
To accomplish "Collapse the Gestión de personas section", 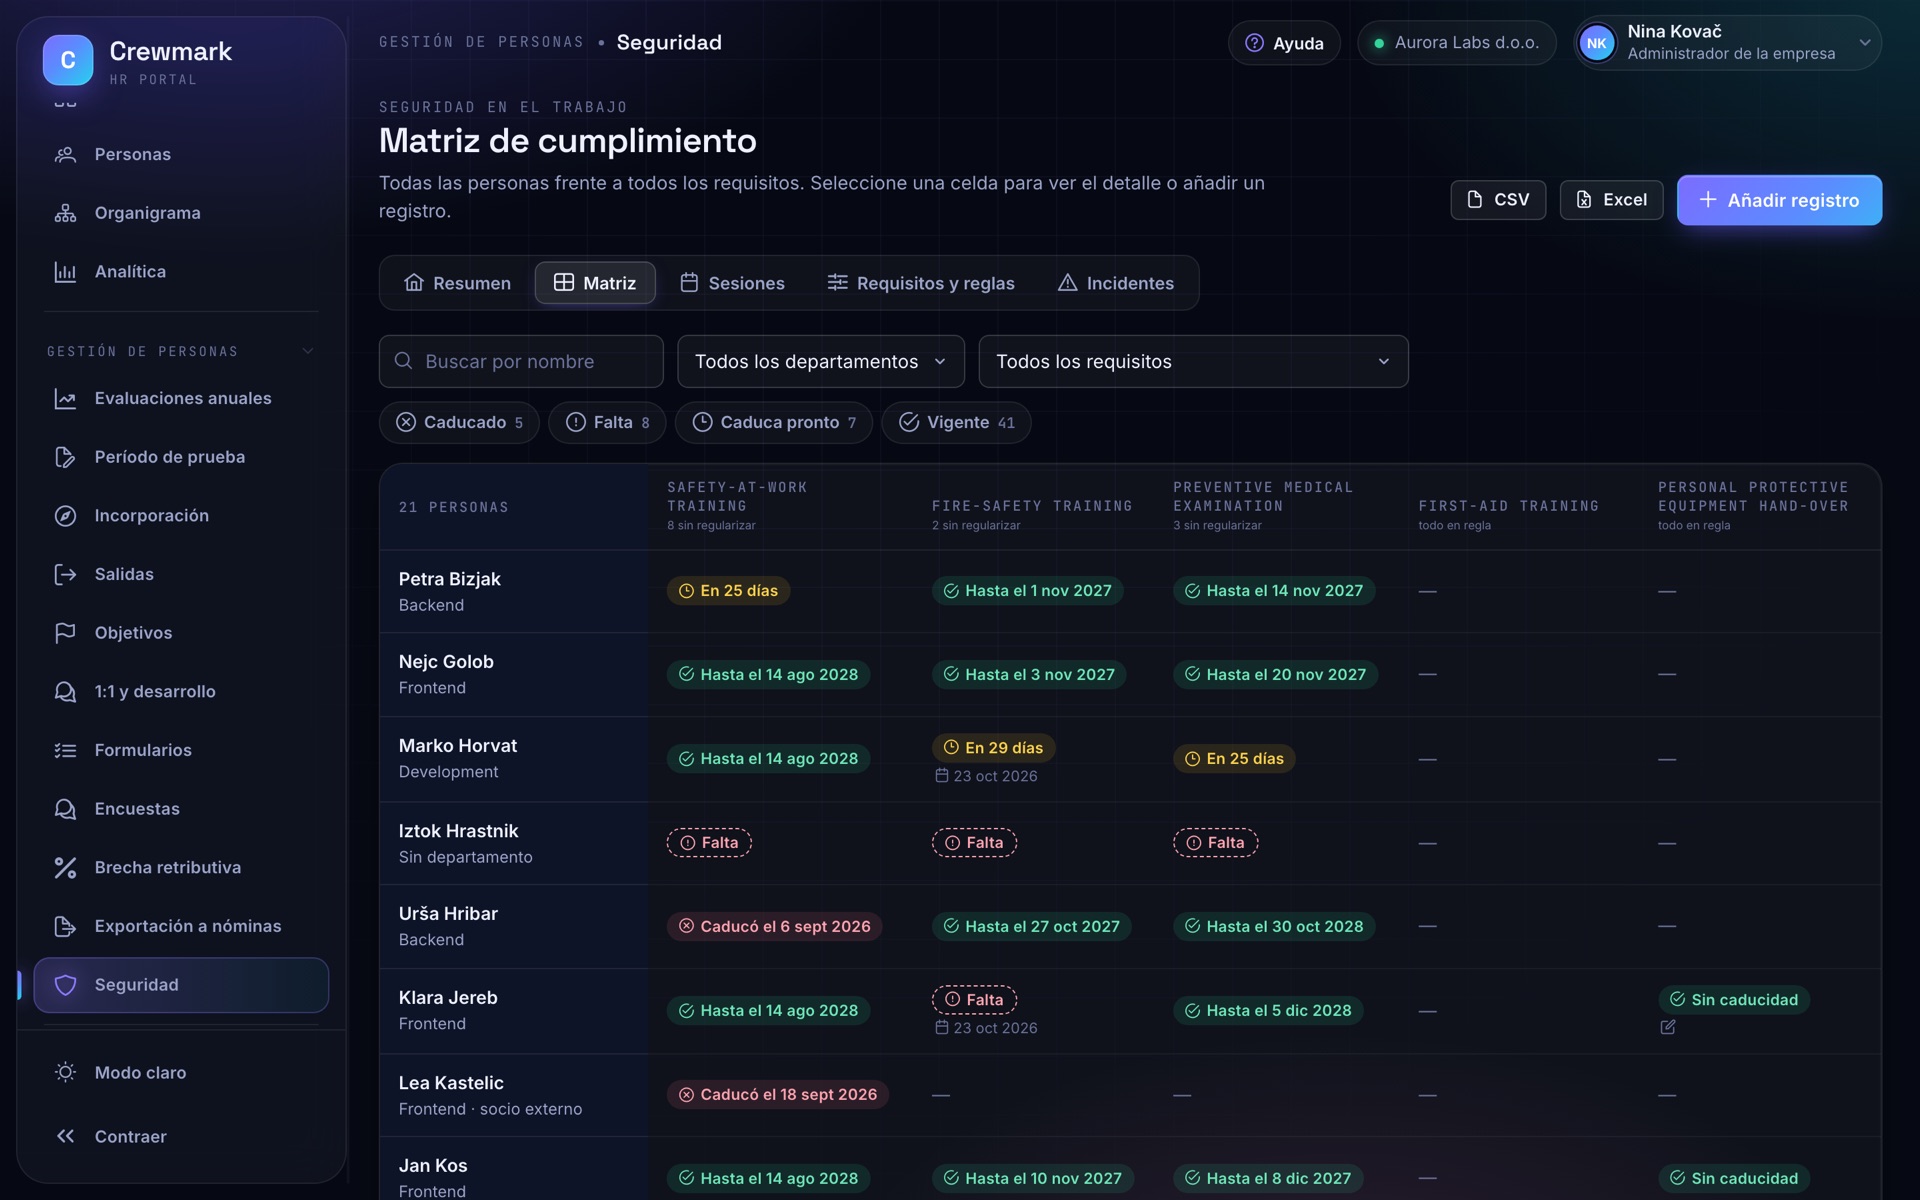I will tap(181, 351).
